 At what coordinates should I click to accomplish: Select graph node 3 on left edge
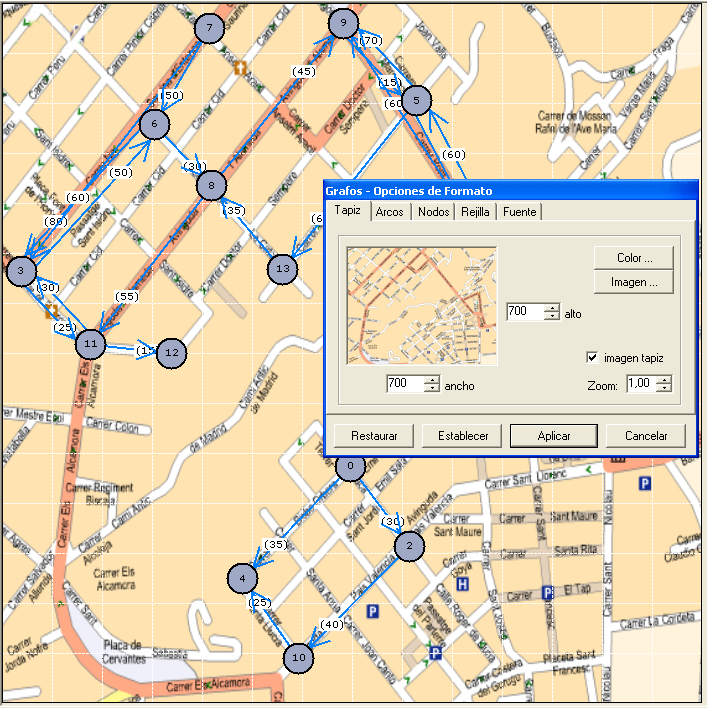pos(21,270)
